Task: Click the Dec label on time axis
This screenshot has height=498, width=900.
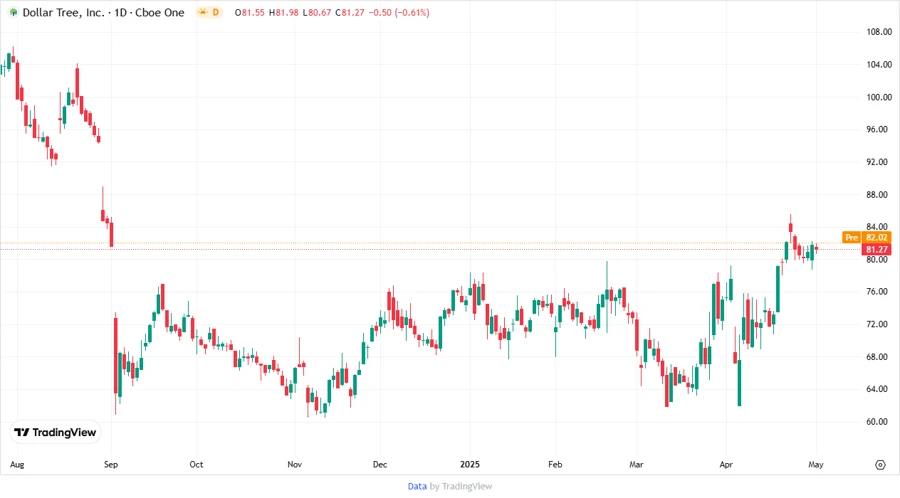Action: [380, 465]
